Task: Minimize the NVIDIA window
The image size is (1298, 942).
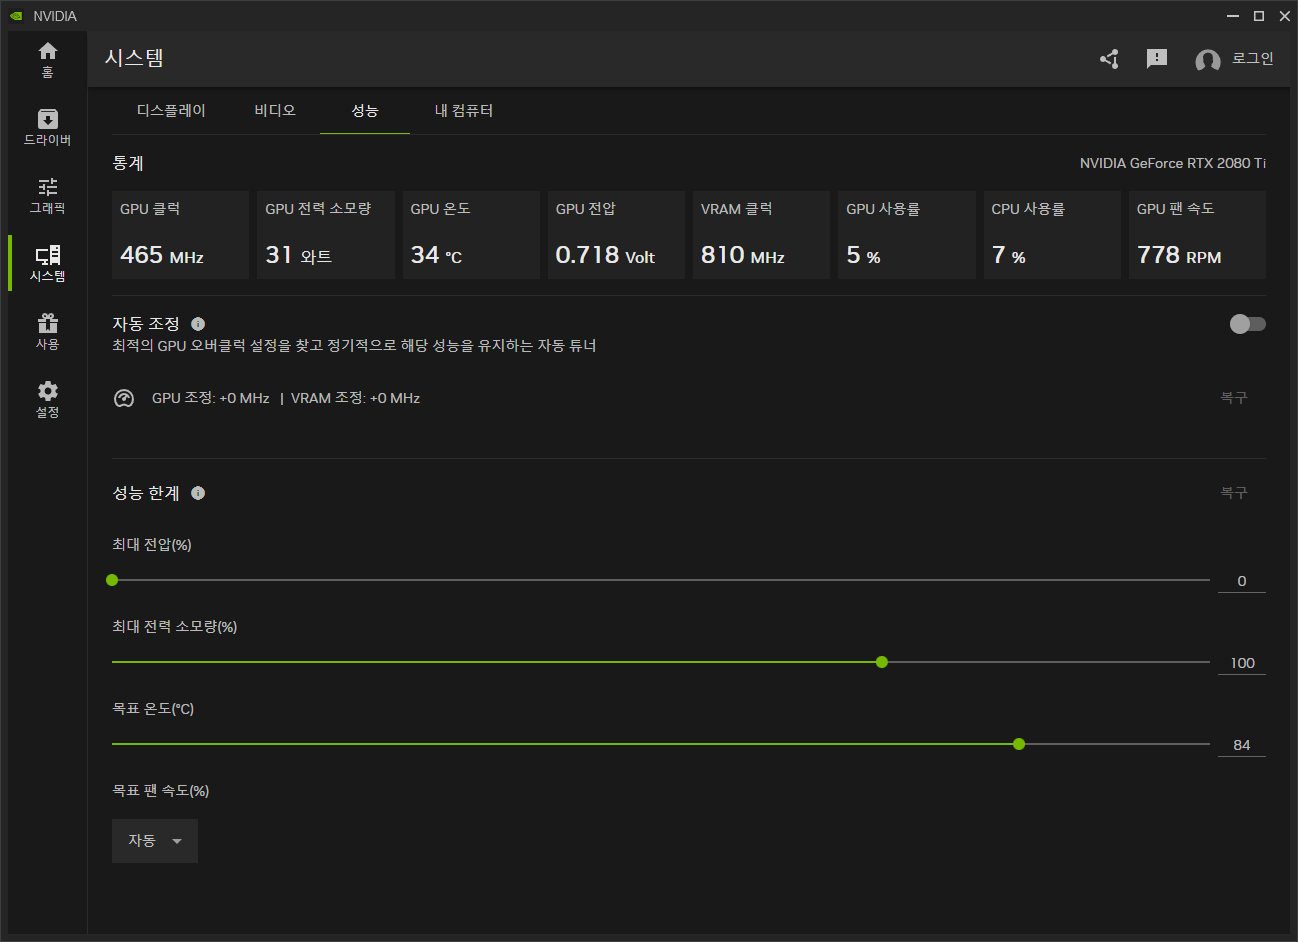Action: [1234, 16]
